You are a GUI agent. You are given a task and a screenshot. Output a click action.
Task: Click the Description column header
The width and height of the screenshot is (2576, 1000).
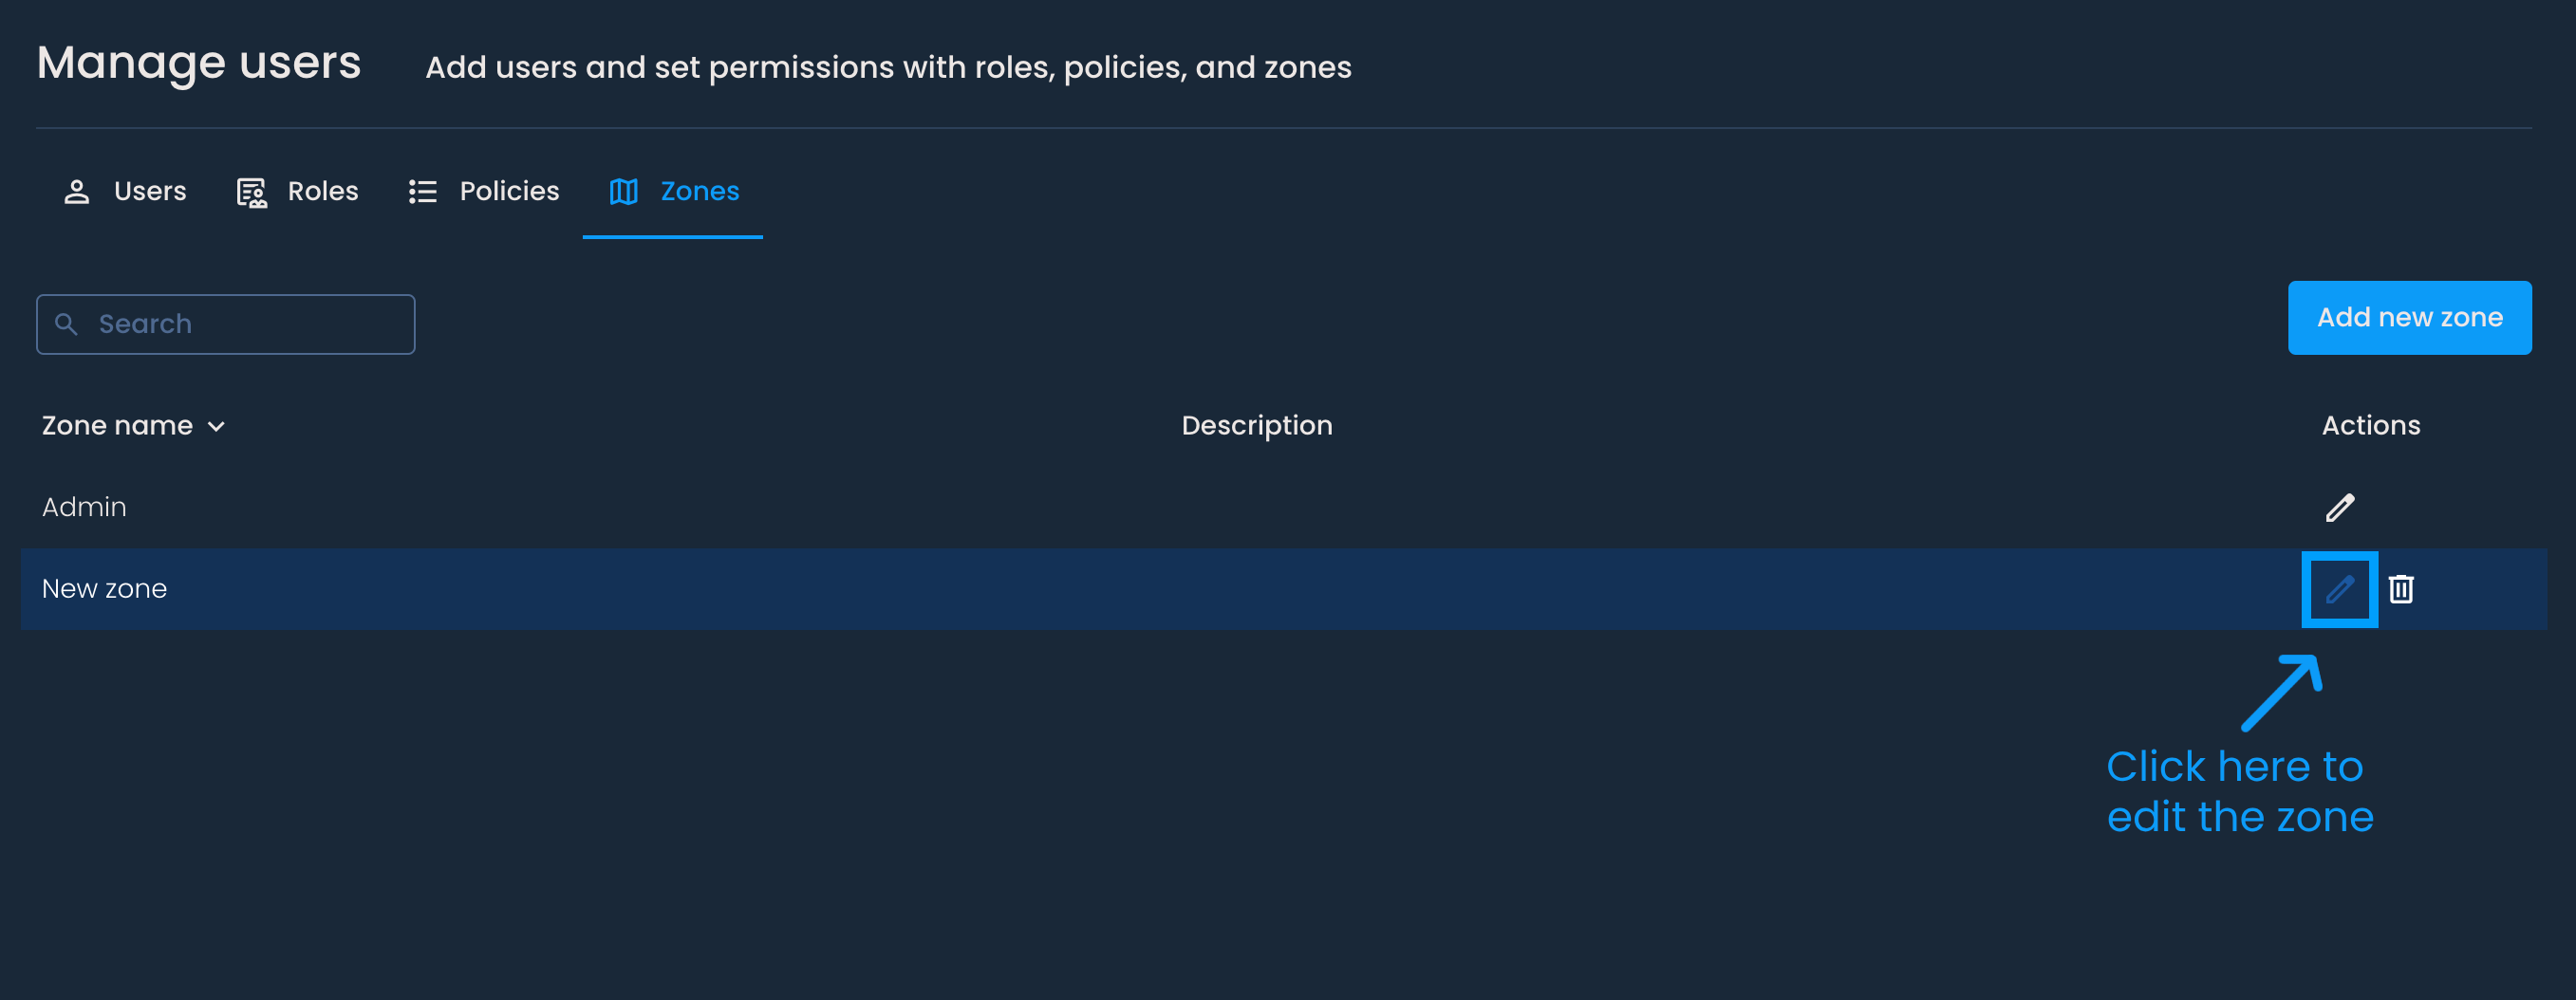(1256, 426)
